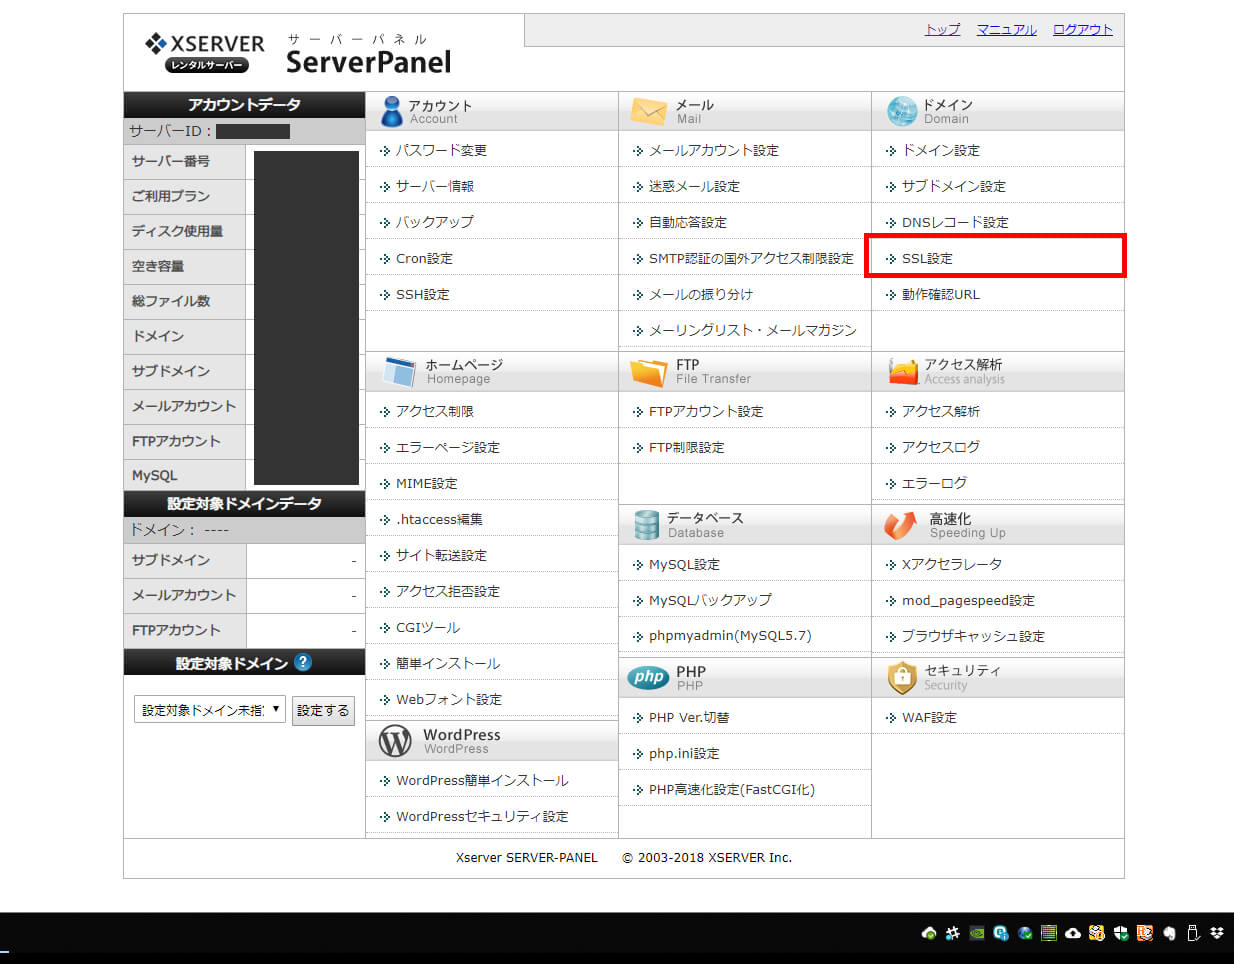Click the Database cylinder icon
Screen dimensions: 1234x964
(x=647, y=525)
